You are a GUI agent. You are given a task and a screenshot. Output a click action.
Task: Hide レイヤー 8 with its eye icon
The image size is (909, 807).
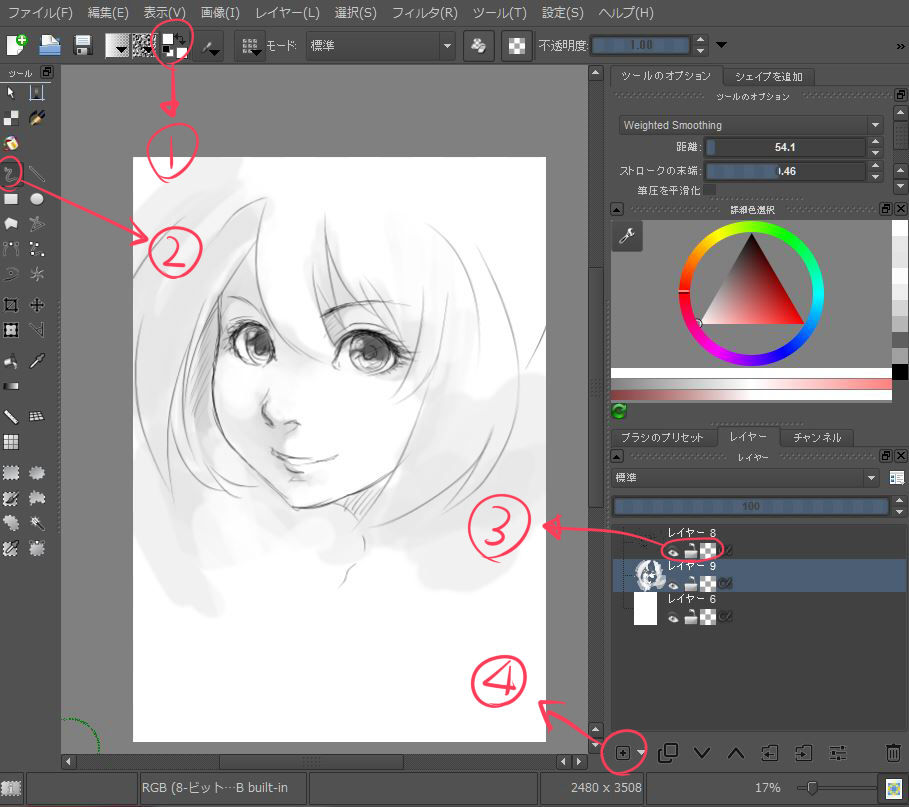(x=674, y=549)
